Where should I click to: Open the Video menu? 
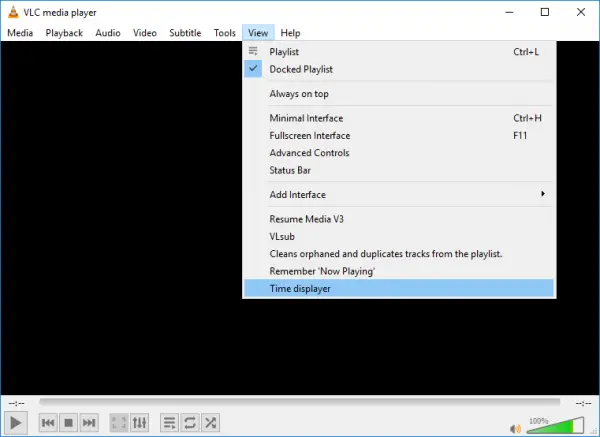[145, 33]
